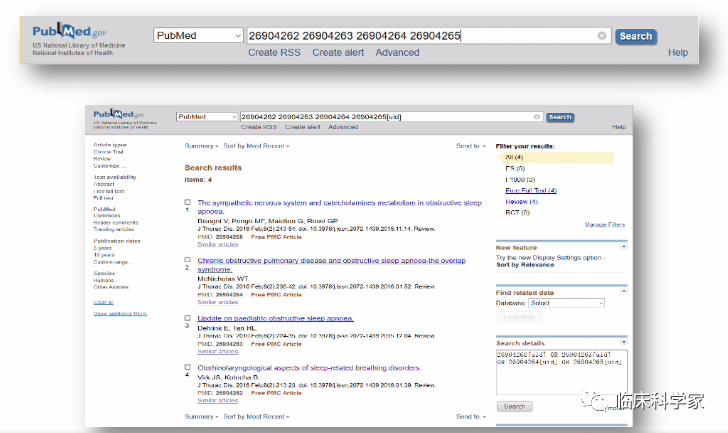Select the Free full text sidebar filter
This screenshot has width=728, height=433.
109,191
